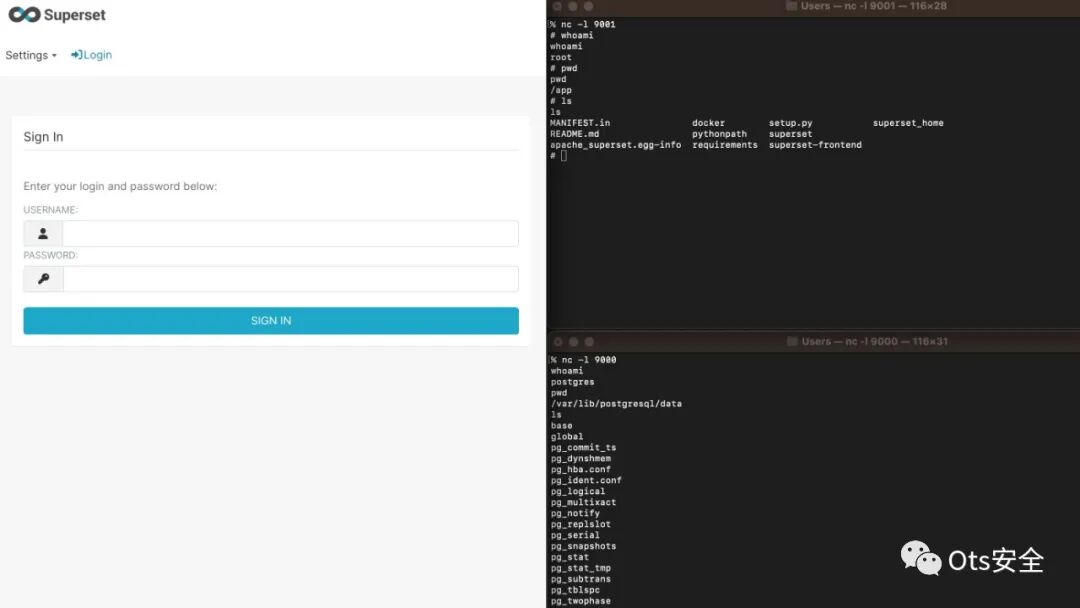Click the nc -l 9001 terminal title bar text
The image size is (1080, 608).
tap(873, 6)
